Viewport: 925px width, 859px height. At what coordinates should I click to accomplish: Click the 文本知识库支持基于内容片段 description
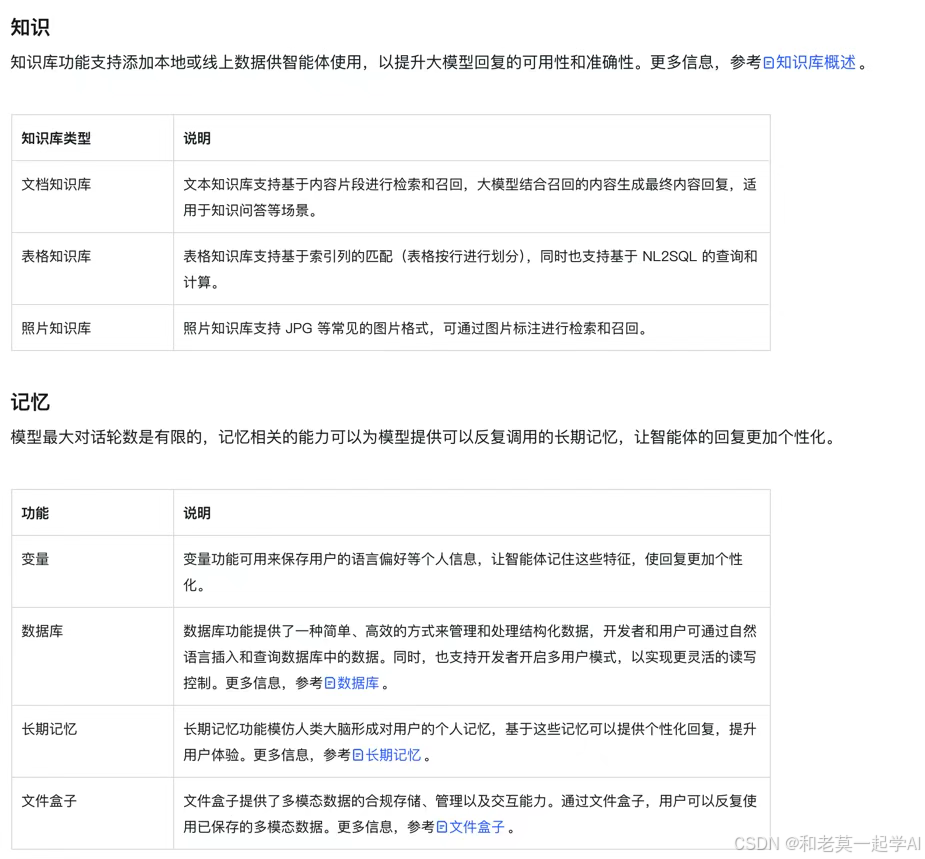point(470,197)
